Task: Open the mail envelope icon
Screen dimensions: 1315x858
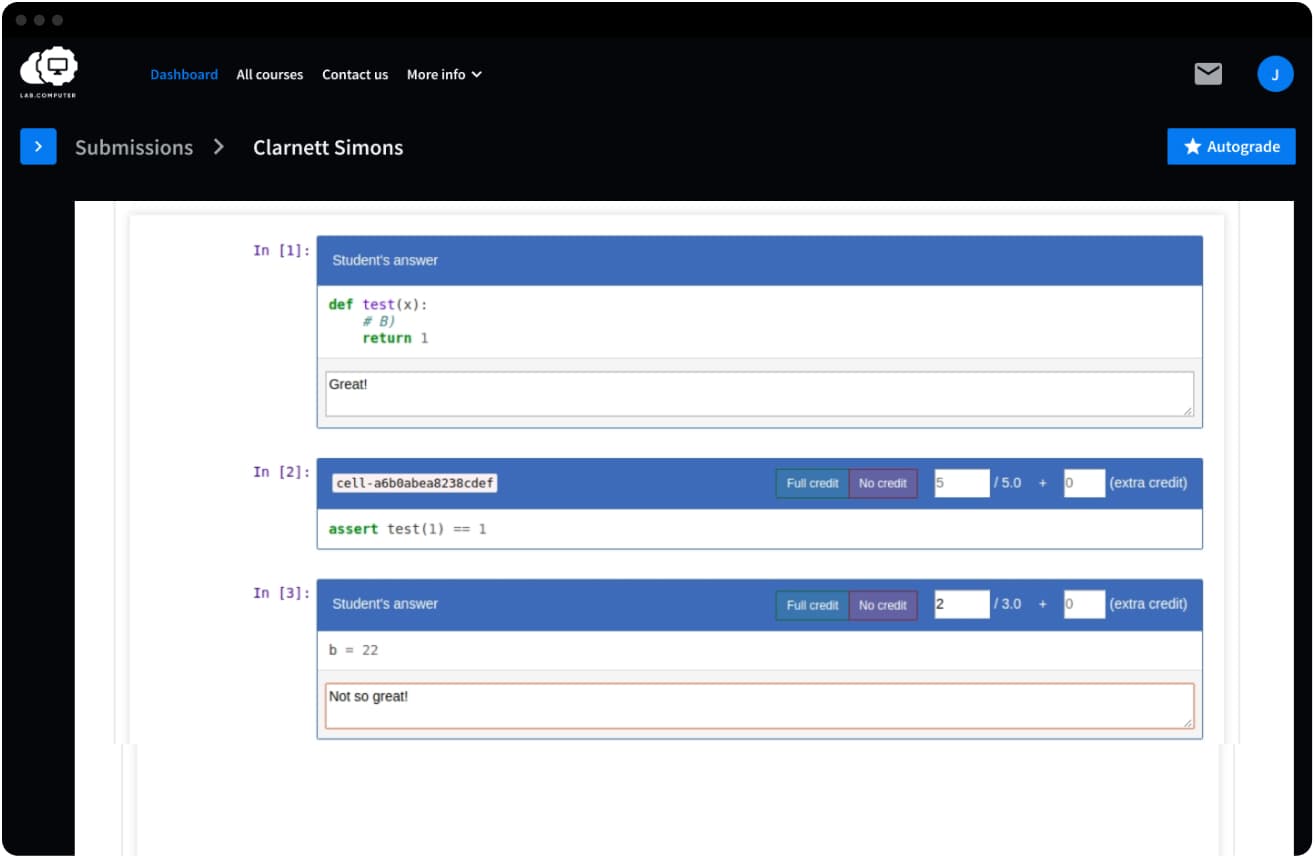Action: tap(1208, 74)
